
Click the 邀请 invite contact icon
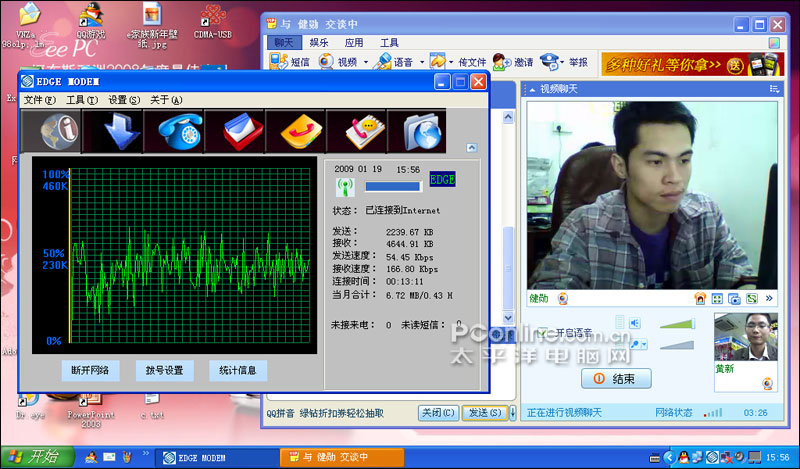click(x=501, y=62)
